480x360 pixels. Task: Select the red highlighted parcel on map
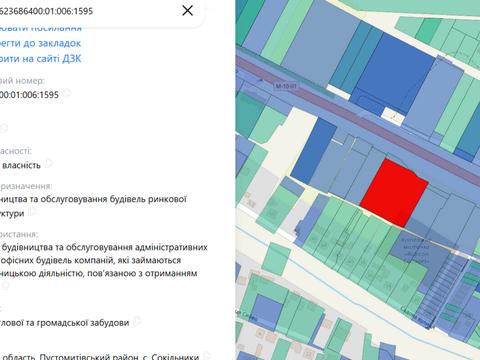tap(394, 193)
